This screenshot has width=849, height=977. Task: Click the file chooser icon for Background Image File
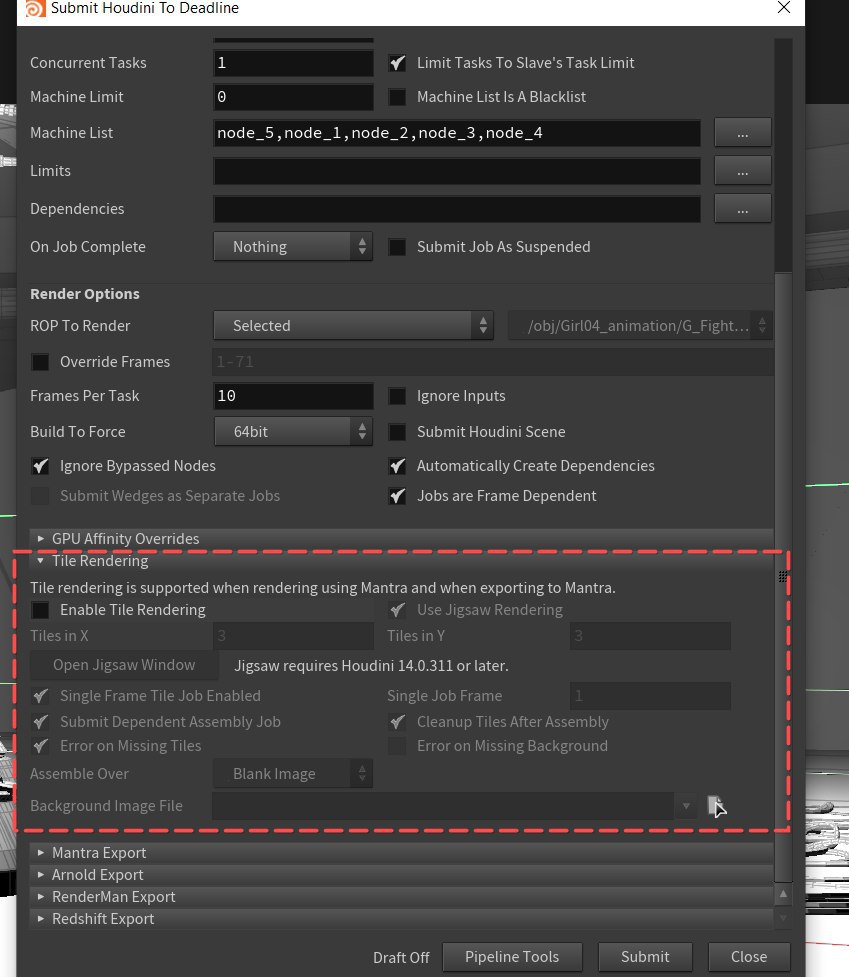715,806
